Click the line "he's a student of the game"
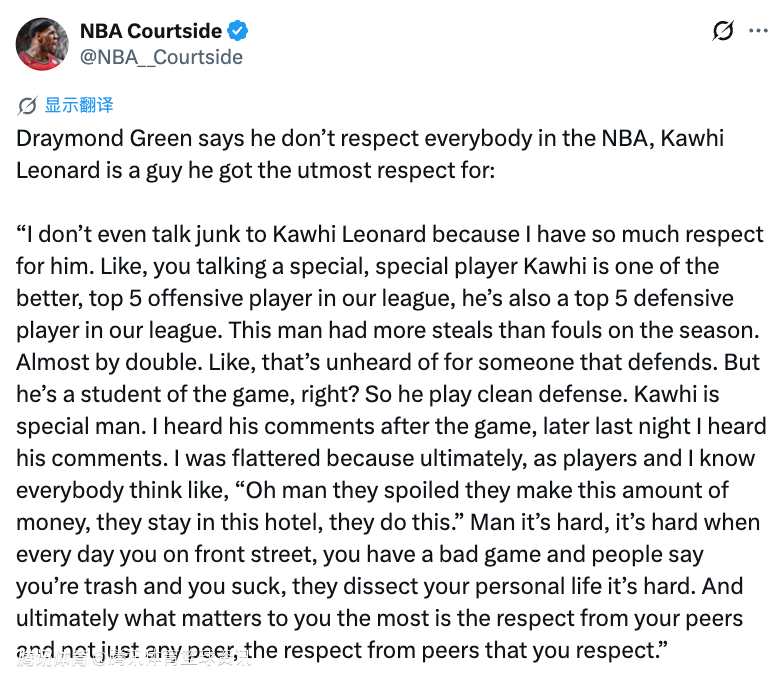 coord(365,395)
